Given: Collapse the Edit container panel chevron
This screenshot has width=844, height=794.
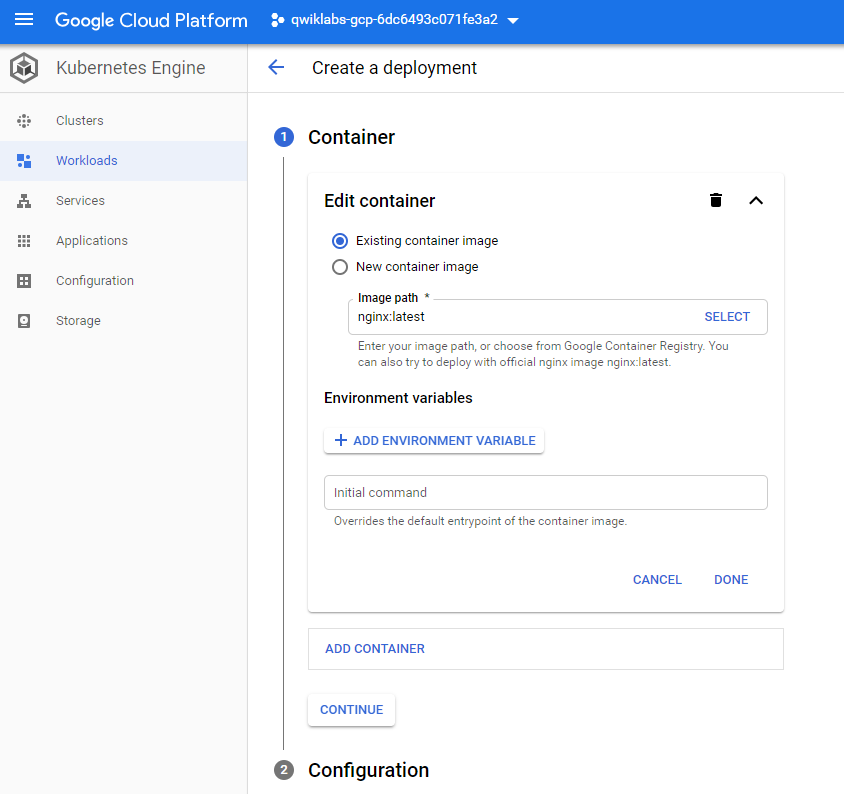Looking at the screenshot, I should [756, 201].
